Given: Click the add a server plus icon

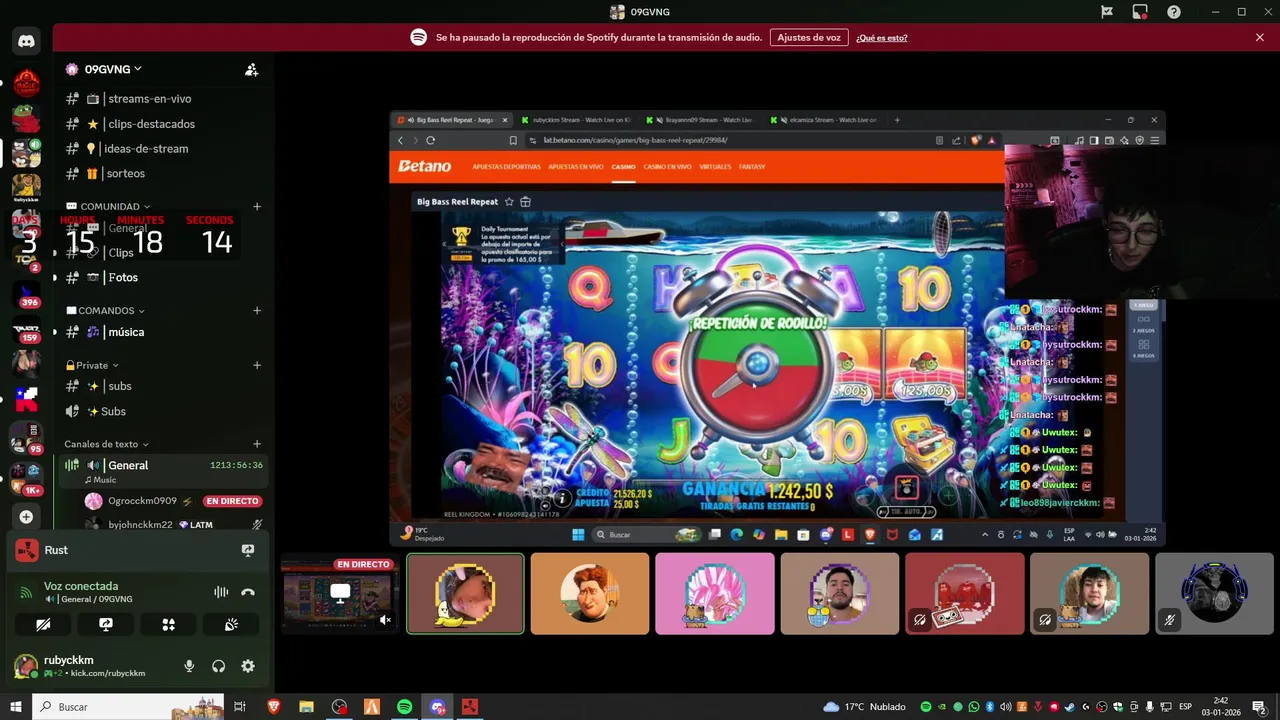Looking at the screenshot, I should click(26, 517).
